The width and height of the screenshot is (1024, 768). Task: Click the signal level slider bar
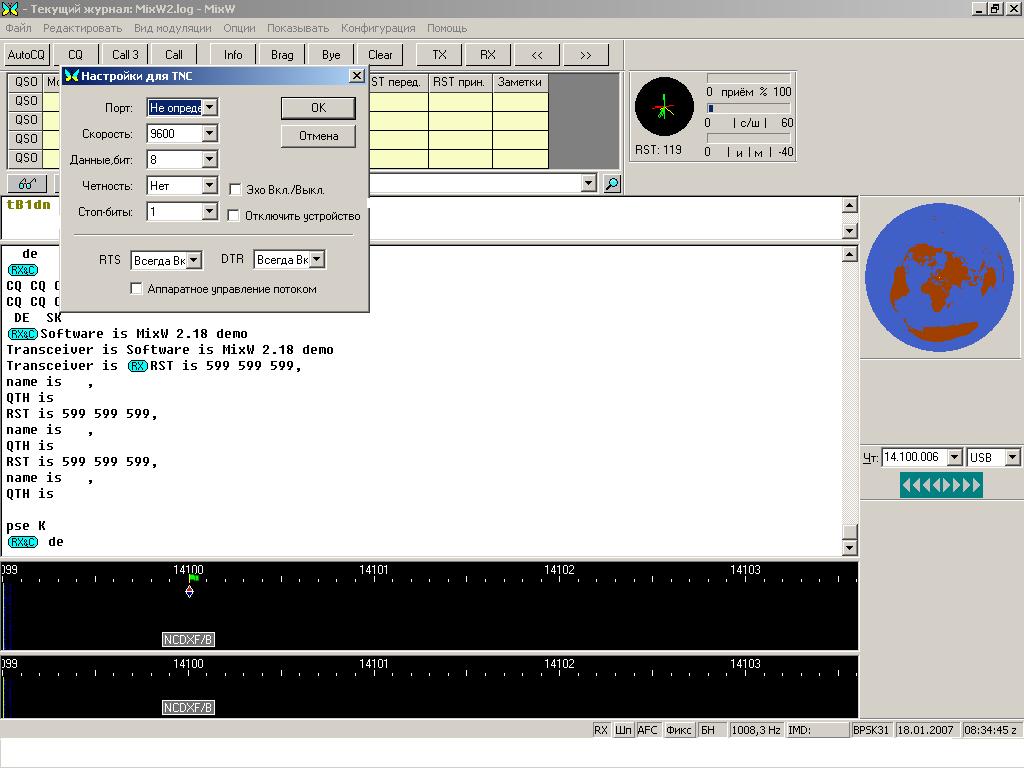(749, 107)
